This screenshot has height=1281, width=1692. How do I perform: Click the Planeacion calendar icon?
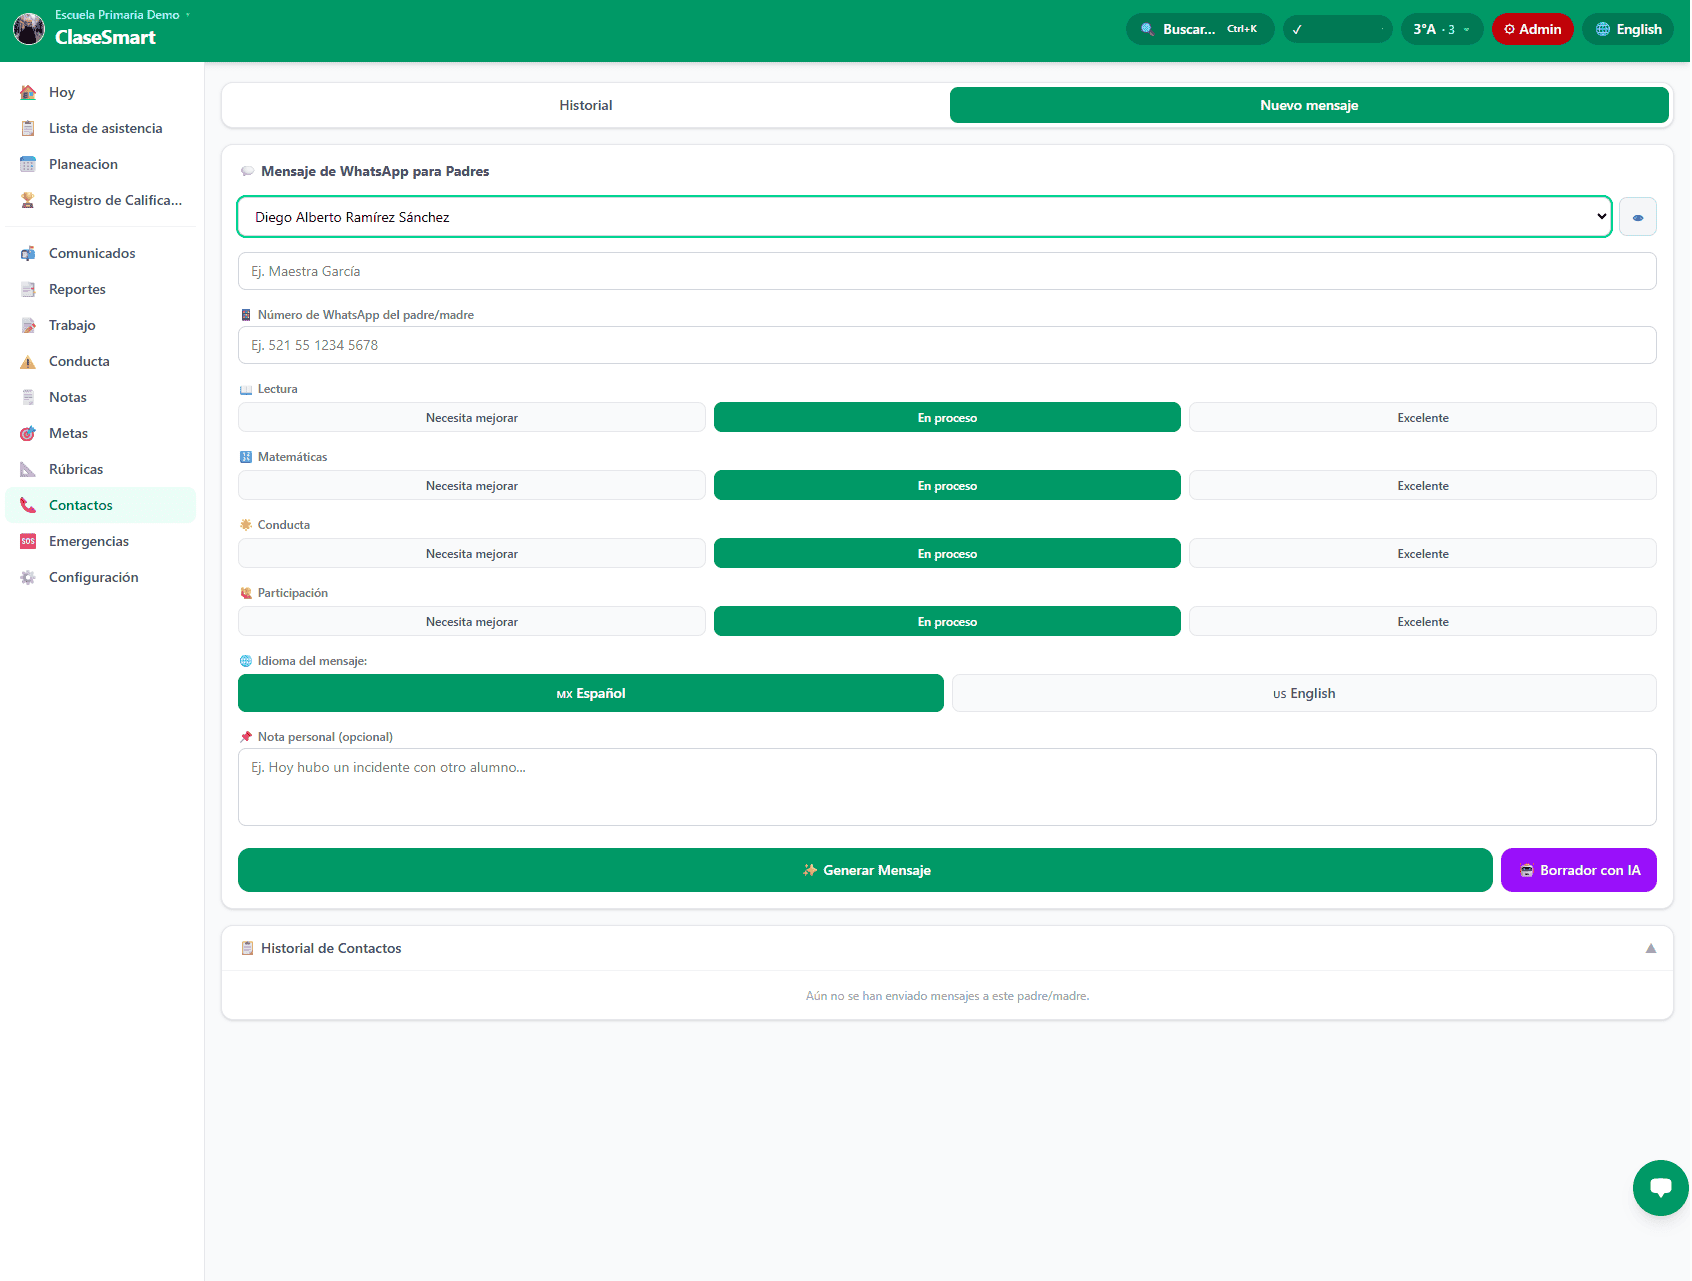pyautogui.click(x=28, y=164)
